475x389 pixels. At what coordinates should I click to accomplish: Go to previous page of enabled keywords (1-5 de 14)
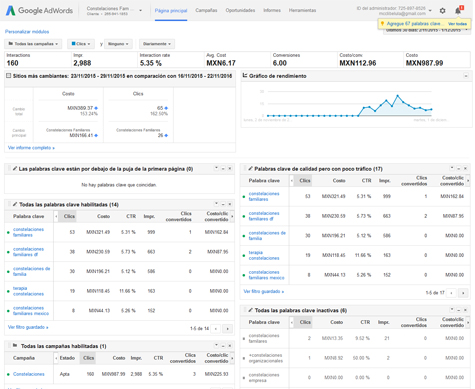click(216, 329)
